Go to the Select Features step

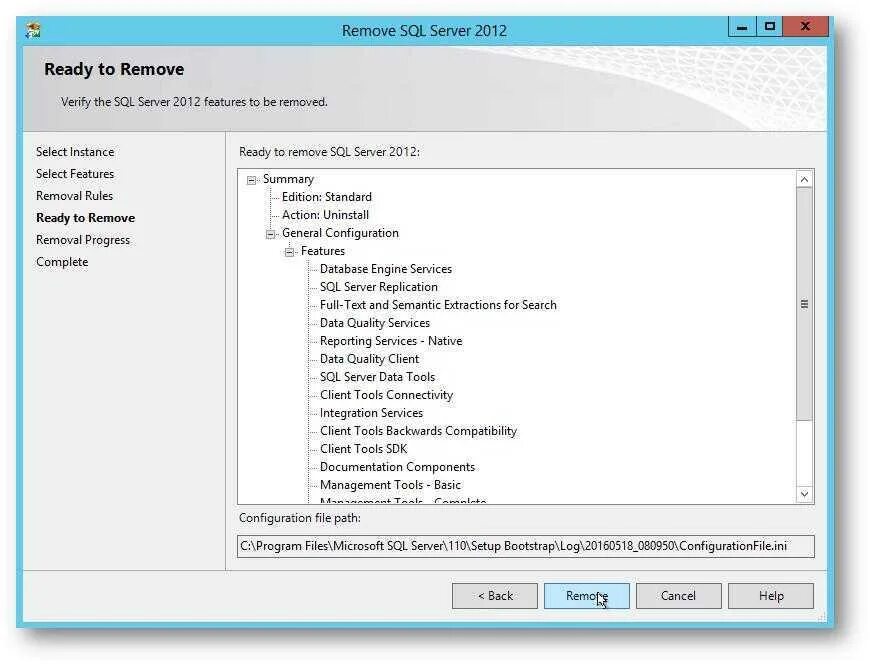(75, 174)
